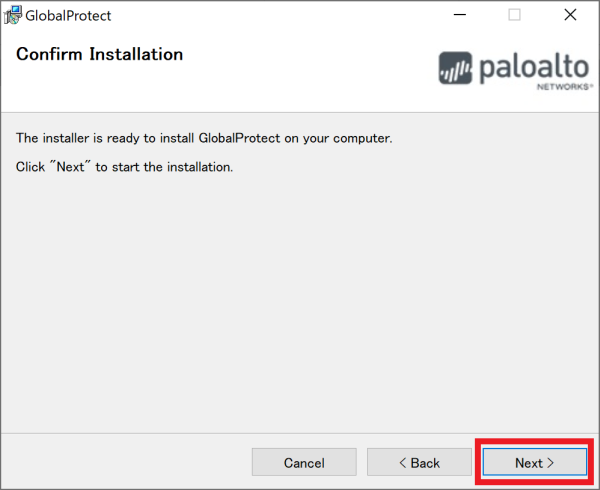Click the GlobalProtect installer icon in title bar
This screenshot has width=600, height=490.
point(14,15)
